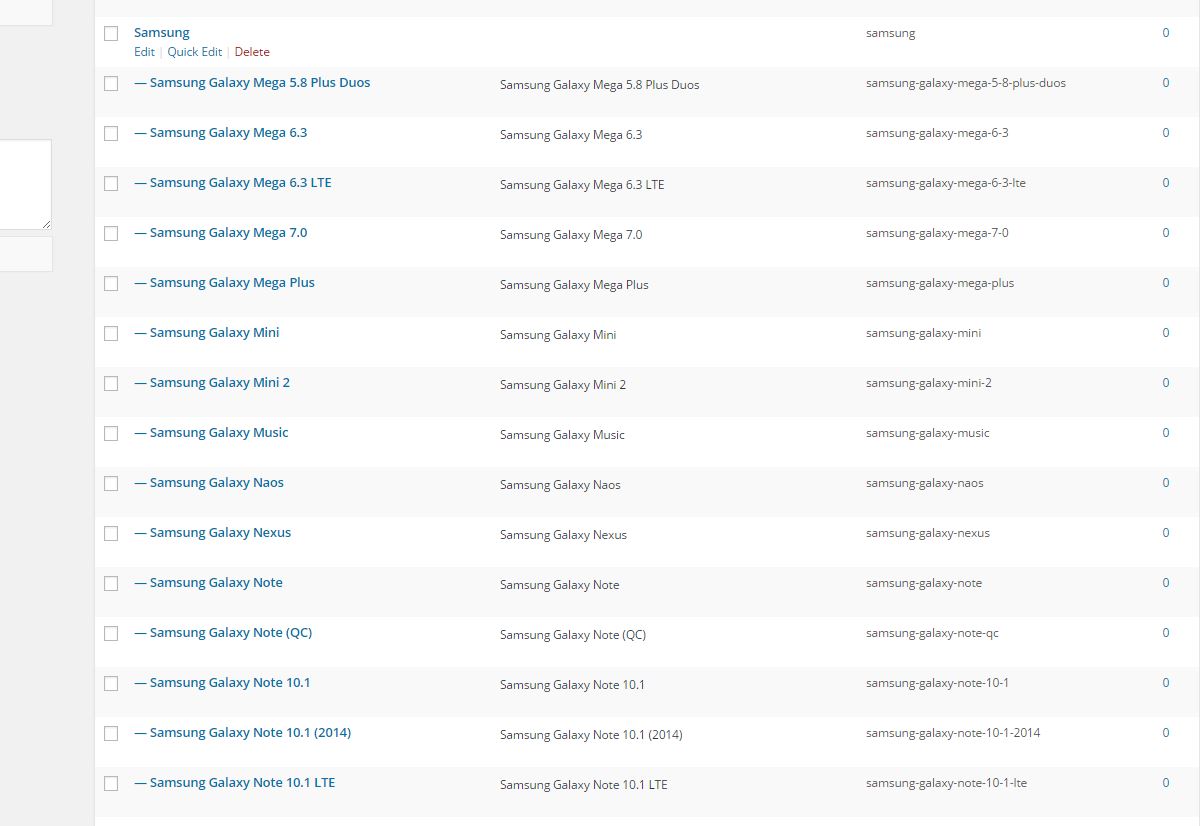
Task: Click the Samsung Galaxy Music title link
Action: 218,433
